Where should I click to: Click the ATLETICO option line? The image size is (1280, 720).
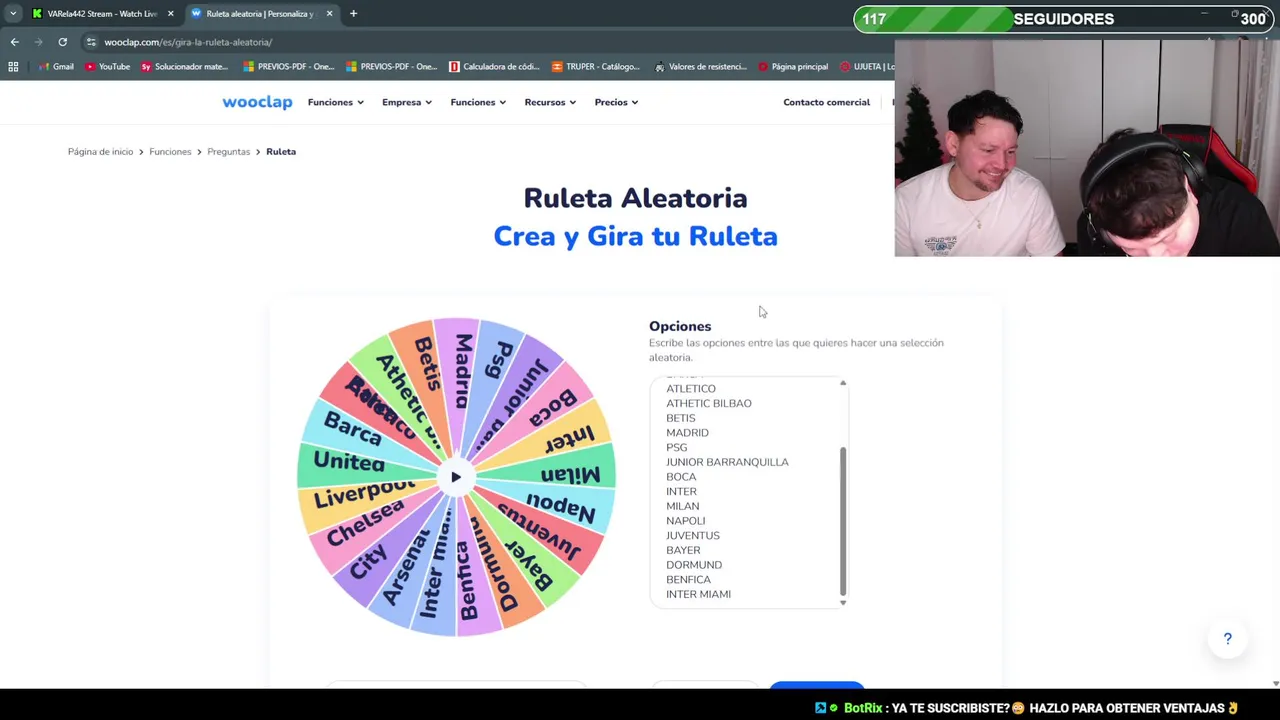pyautogui.click(x=691, y=389)
